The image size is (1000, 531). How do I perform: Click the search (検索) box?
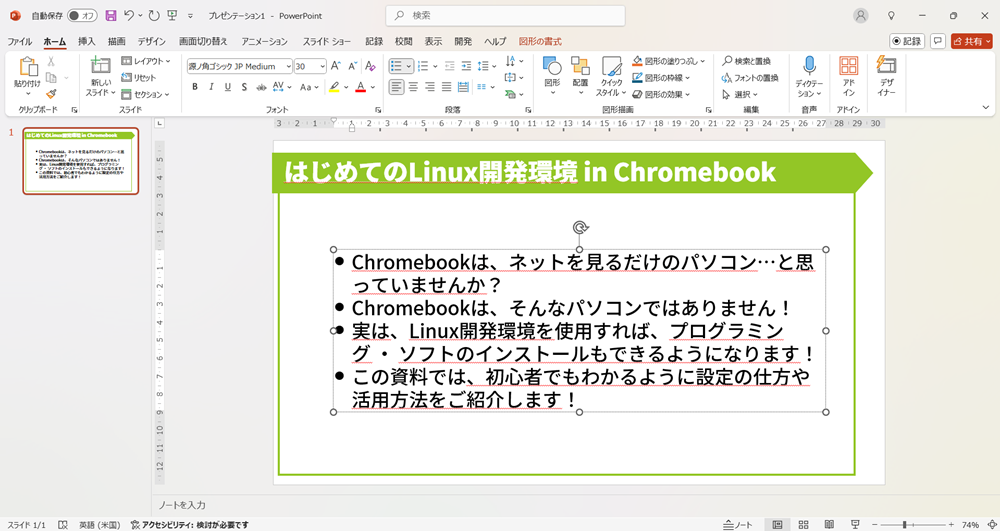pos(505,16)
